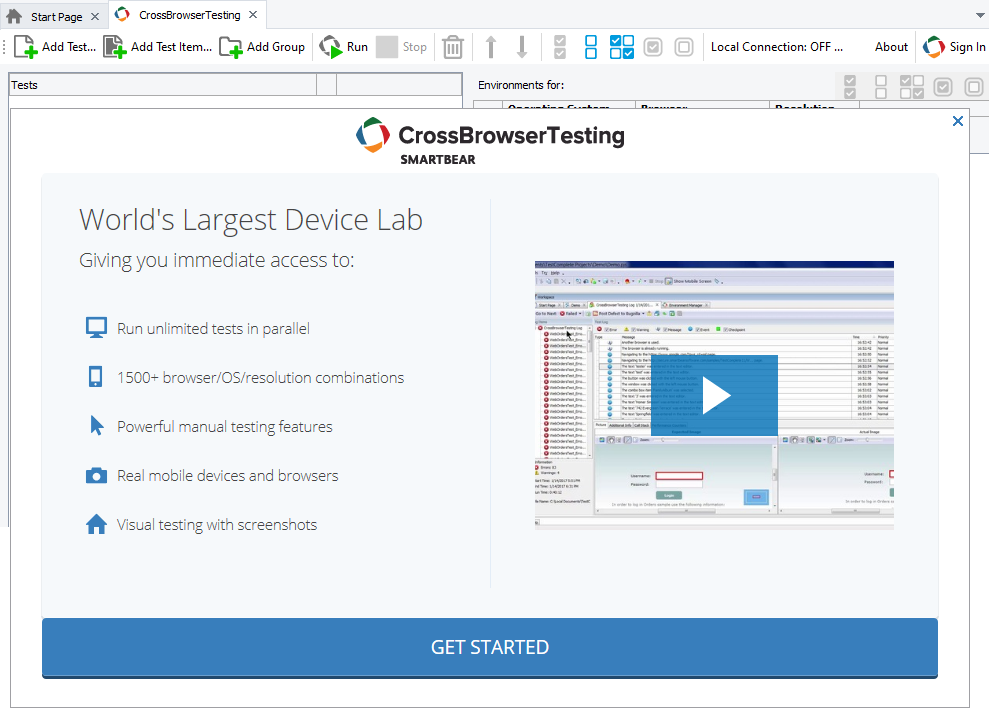
Task: Click the CrossBrowserTesting logo
Action: coord(490,141)
